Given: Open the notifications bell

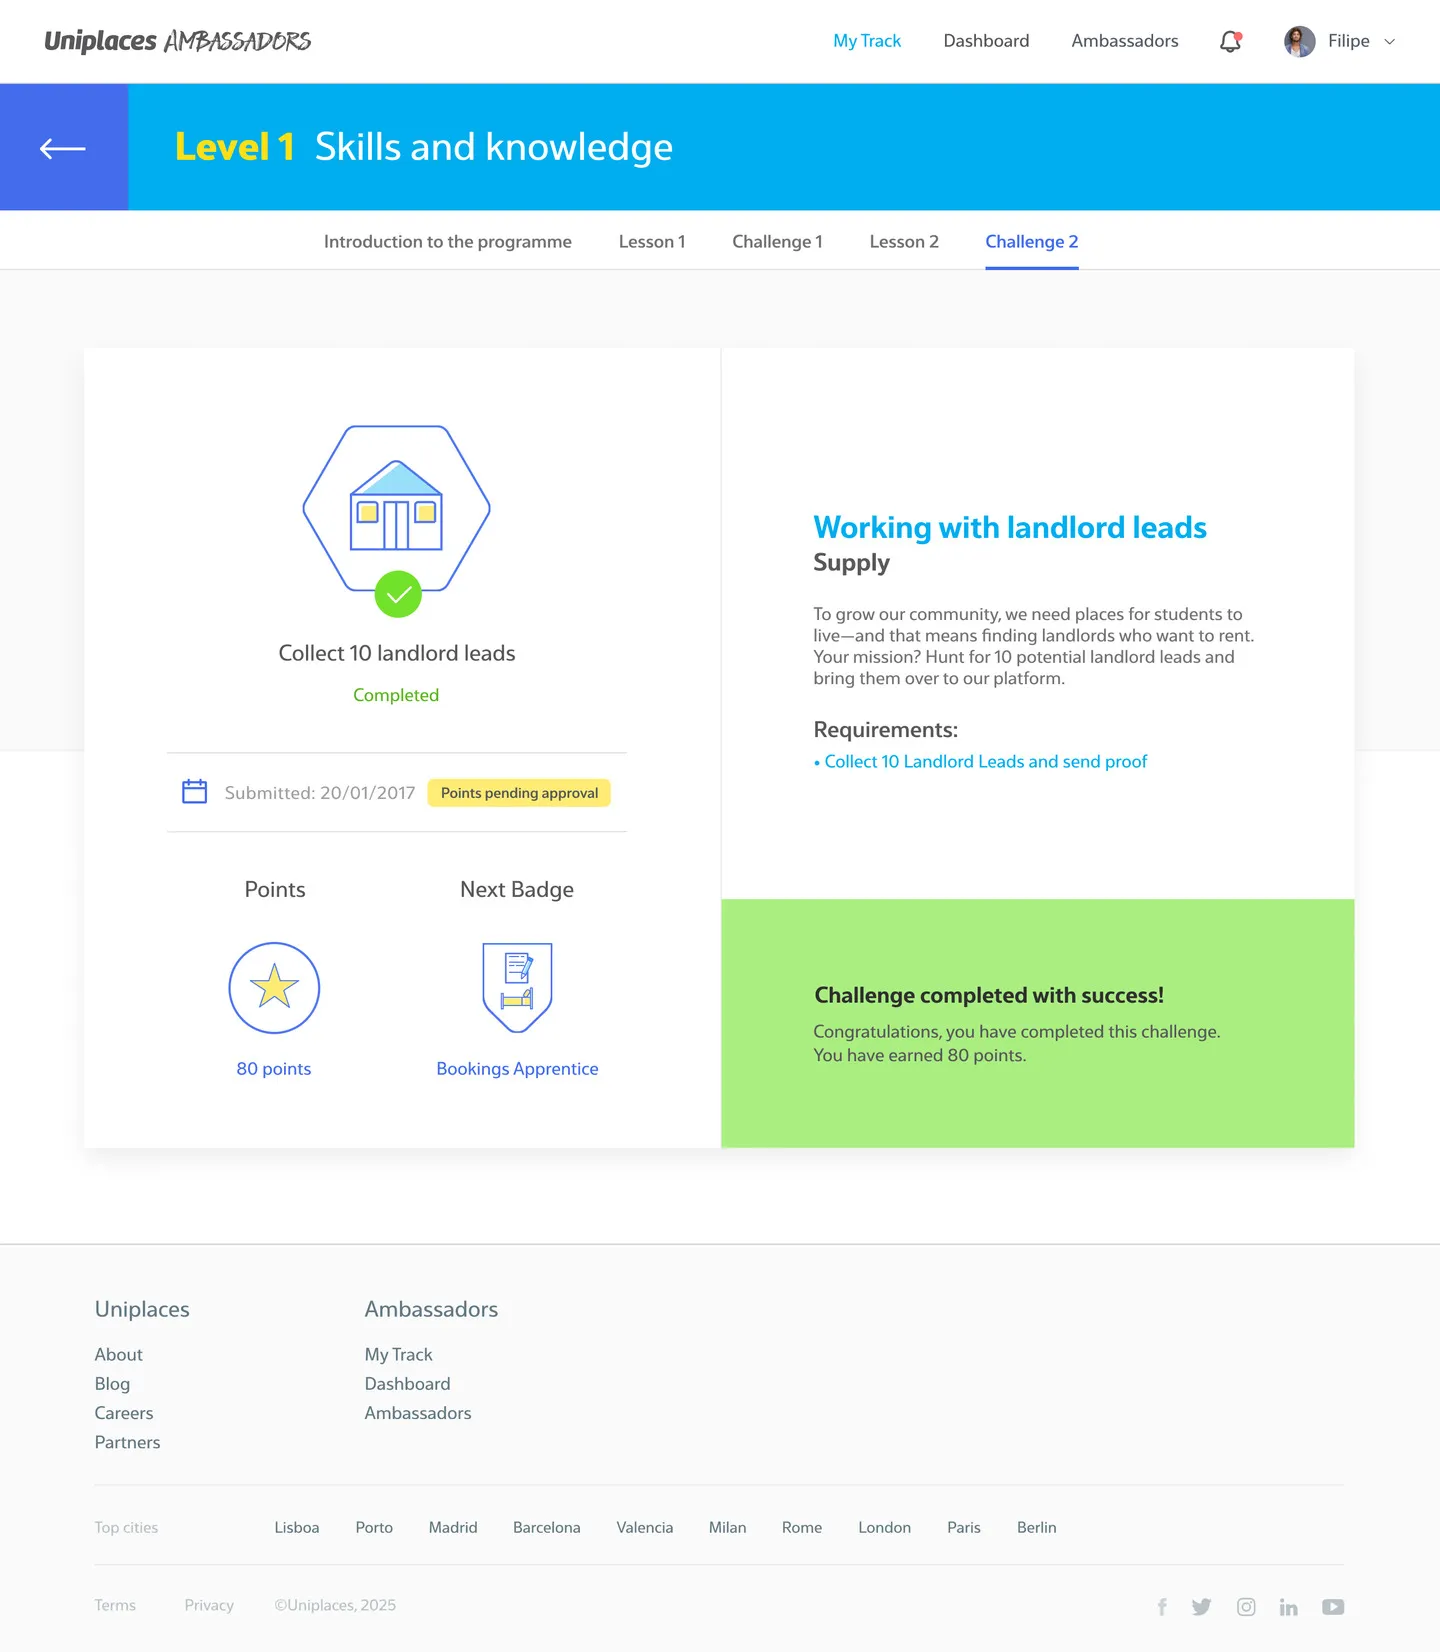Looking at the screenshot, I should coord(1230,41).
